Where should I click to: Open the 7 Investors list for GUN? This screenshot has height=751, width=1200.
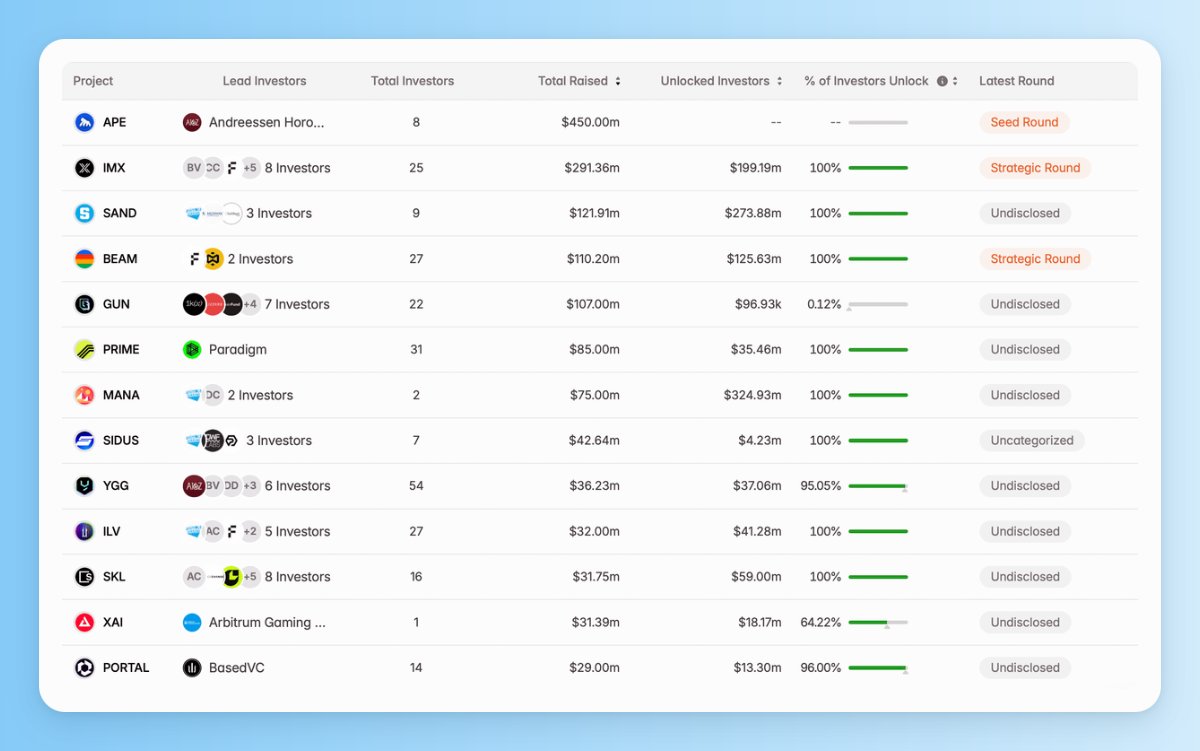tap(297, 304)
